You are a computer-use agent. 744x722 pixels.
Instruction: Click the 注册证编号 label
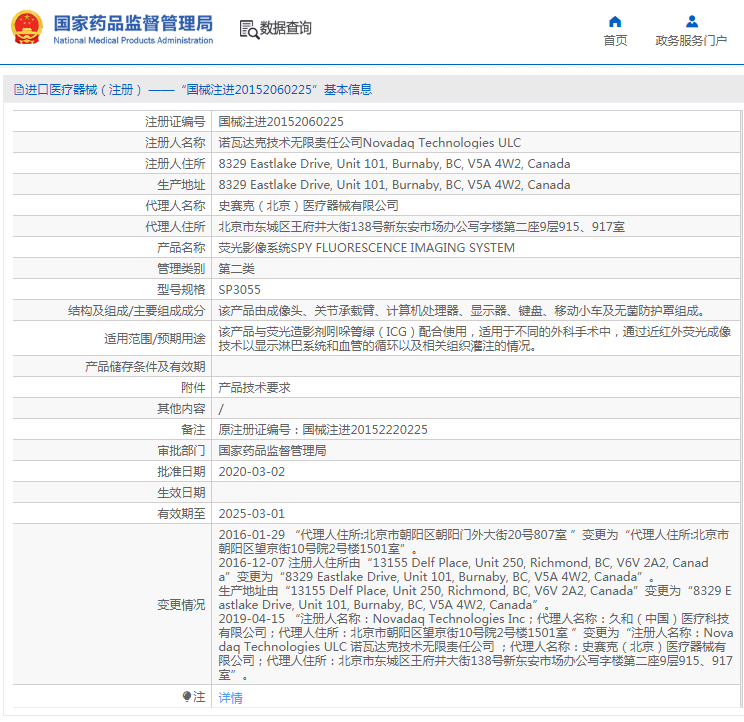click(x=175, y=122)
